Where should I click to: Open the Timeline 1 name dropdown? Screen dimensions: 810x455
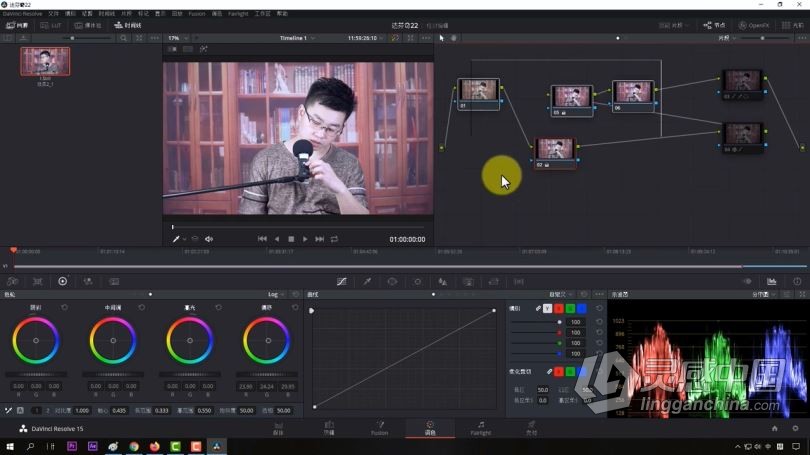(x=297, y=38)
